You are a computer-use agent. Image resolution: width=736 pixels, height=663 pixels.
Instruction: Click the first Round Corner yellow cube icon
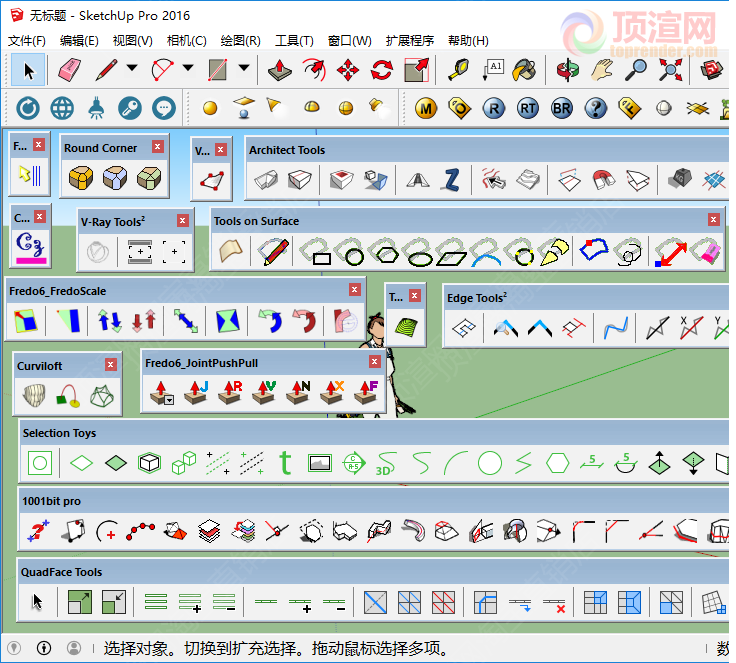pyautogui.click(x=81, y=178)
